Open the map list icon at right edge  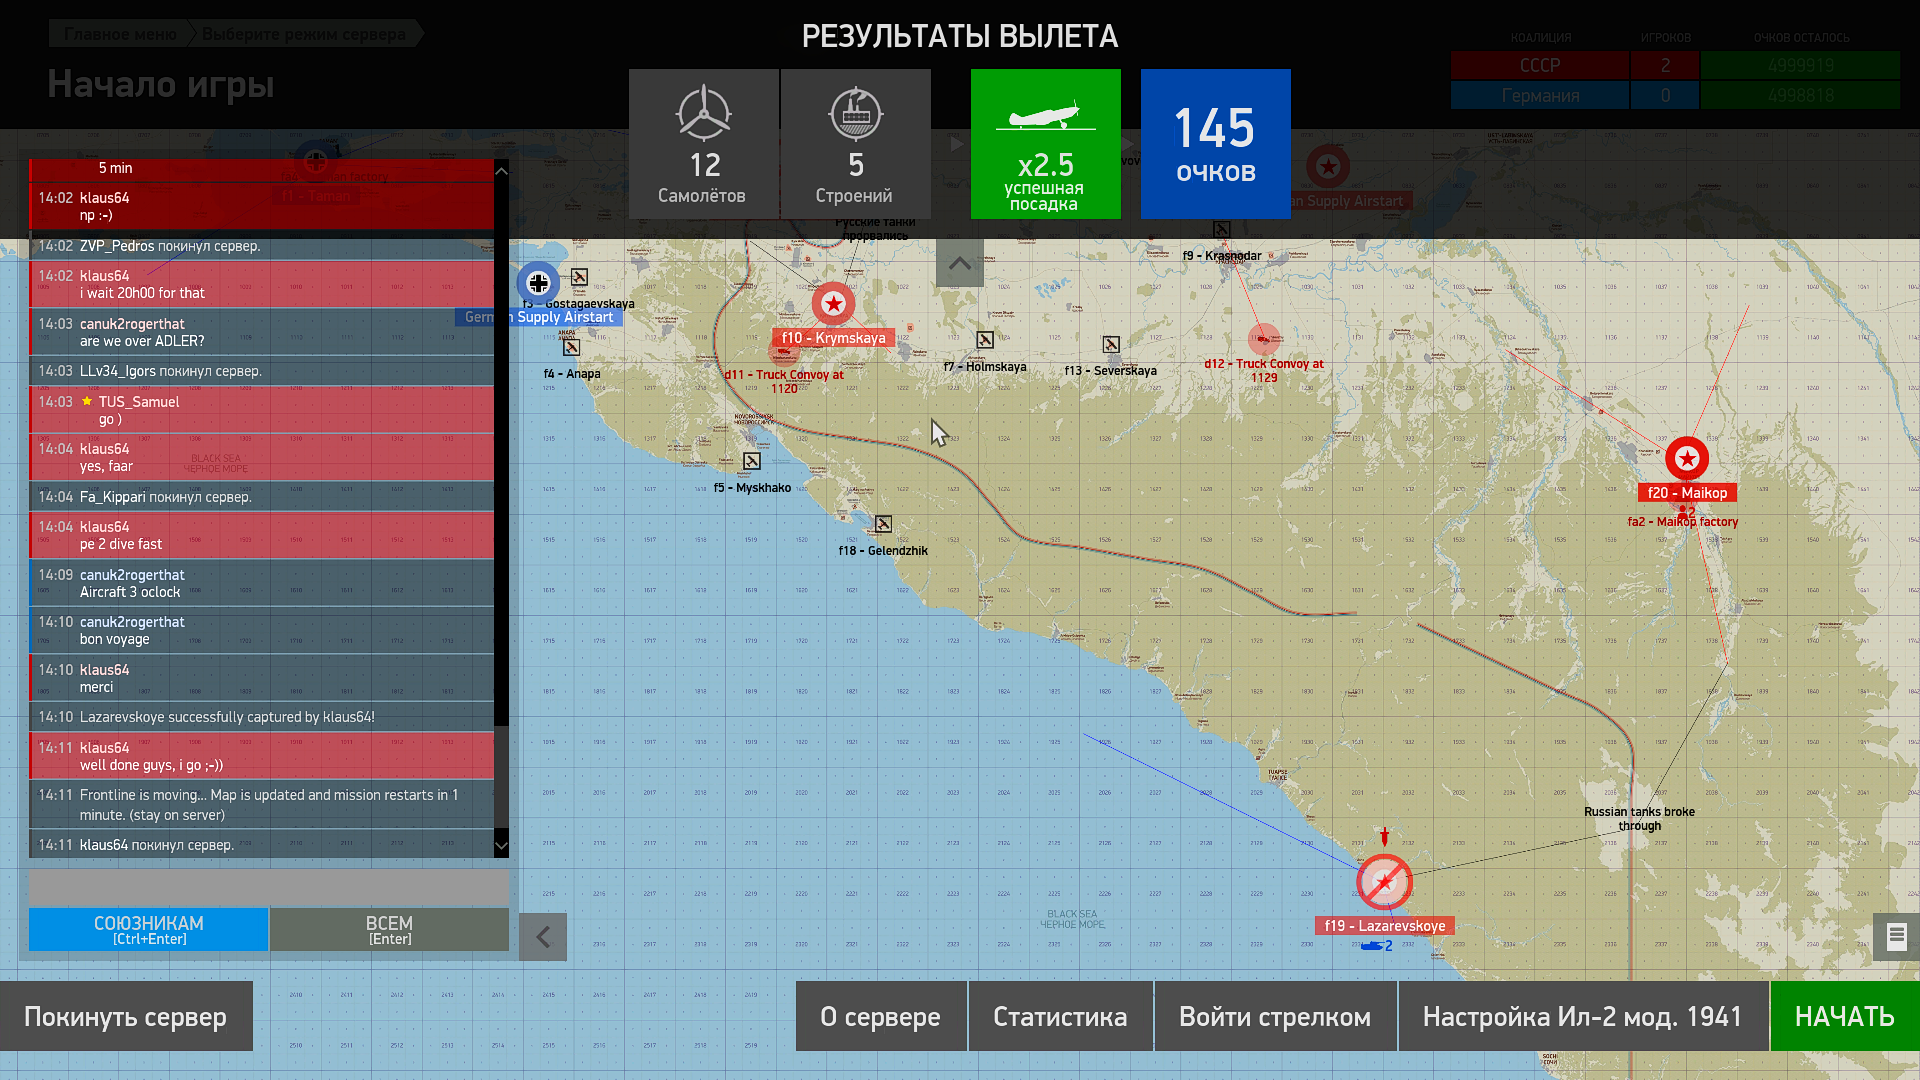click(1896, 937)
